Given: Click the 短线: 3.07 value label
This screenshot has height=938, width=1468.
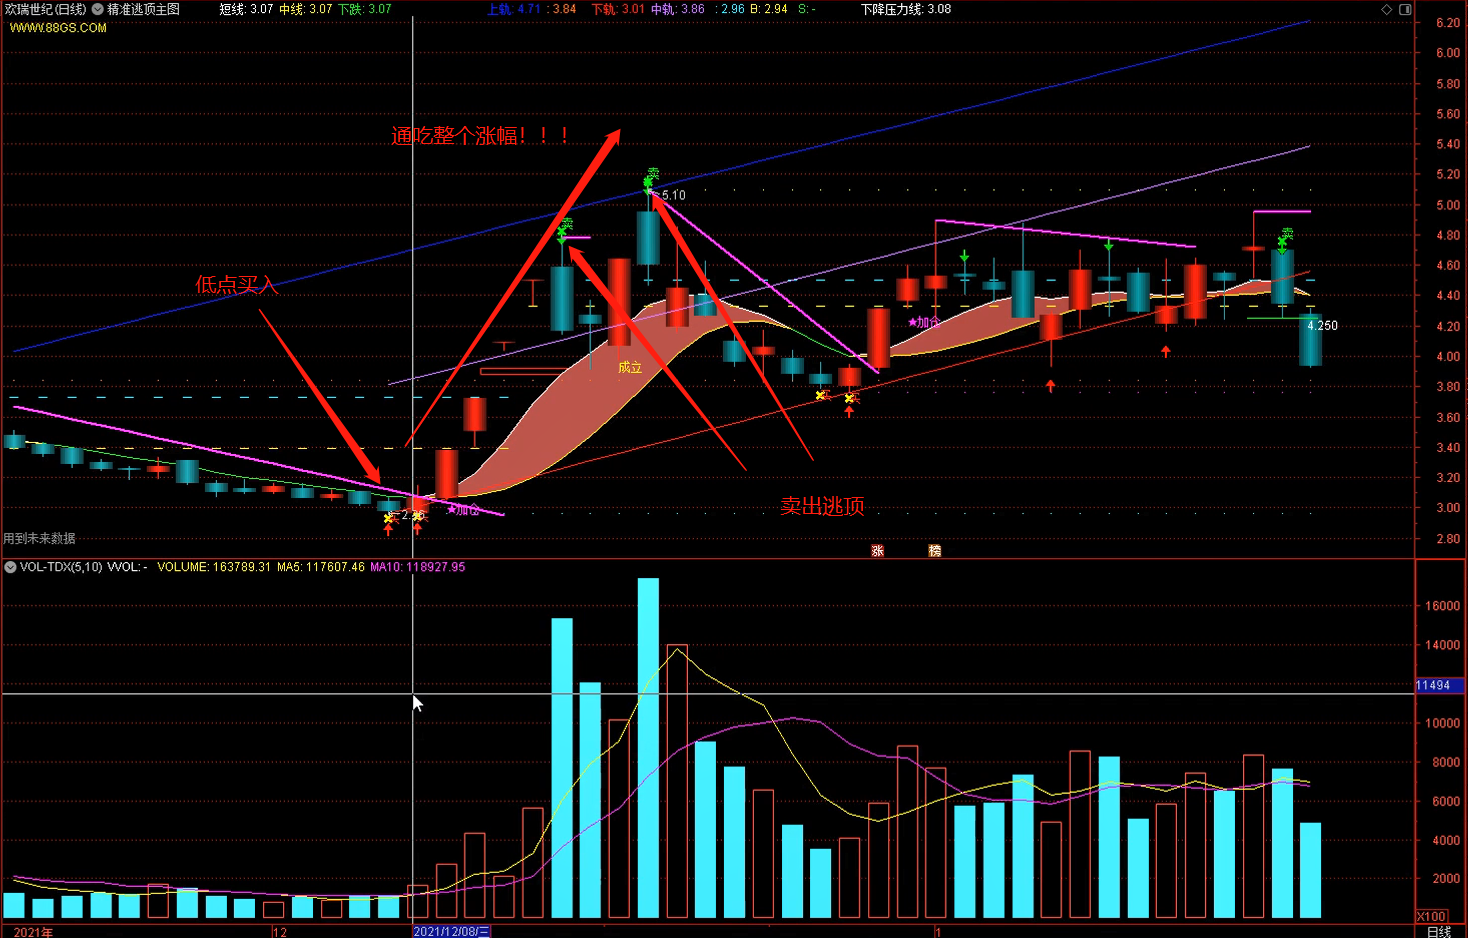Looking at the screenshot, I should [x=246, y=9].
